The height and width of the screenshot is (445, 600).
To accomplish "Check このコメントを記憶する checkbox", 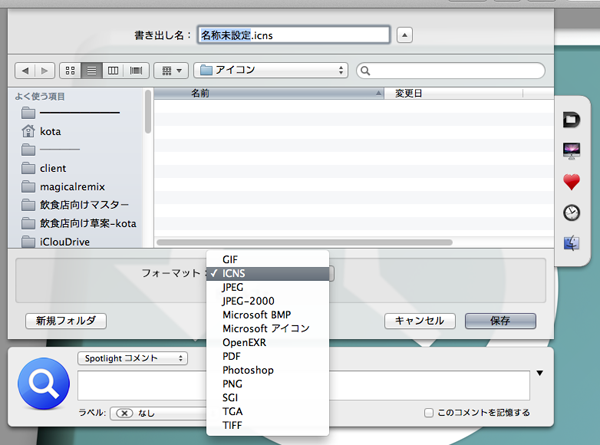I will [x=429, y=412].
